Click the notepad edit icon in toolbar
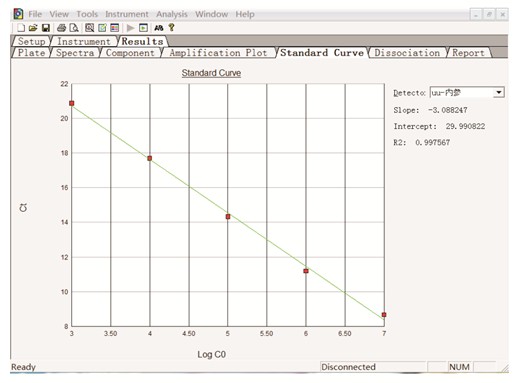This screenshot has height=383, width=522. pyautogui.click(x=102, y=28)
